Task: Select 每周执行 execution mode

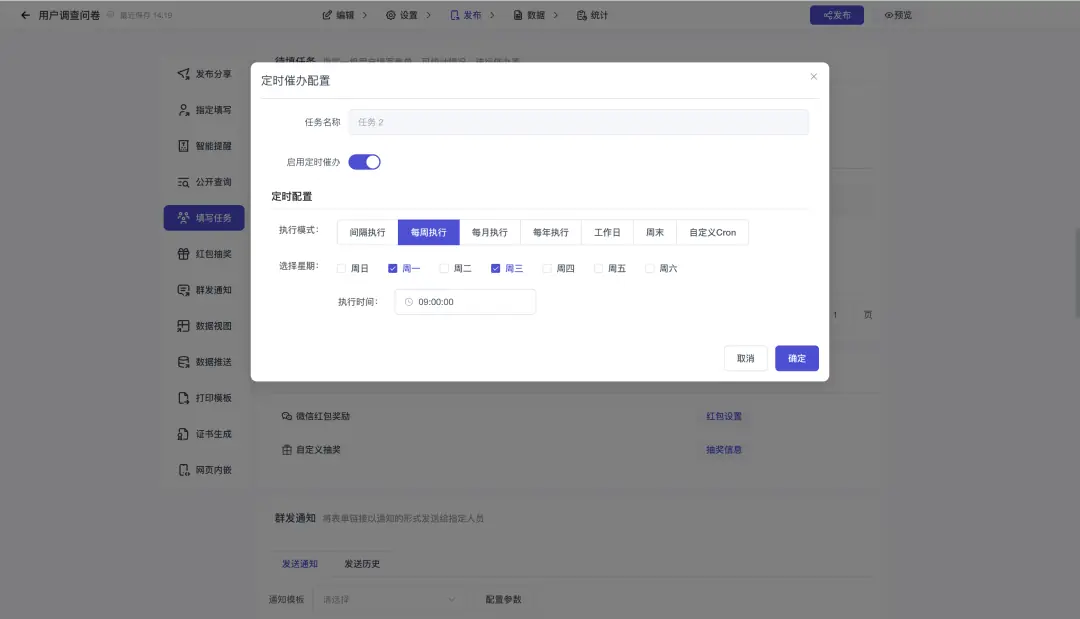Action: click(x=428, y=232)
